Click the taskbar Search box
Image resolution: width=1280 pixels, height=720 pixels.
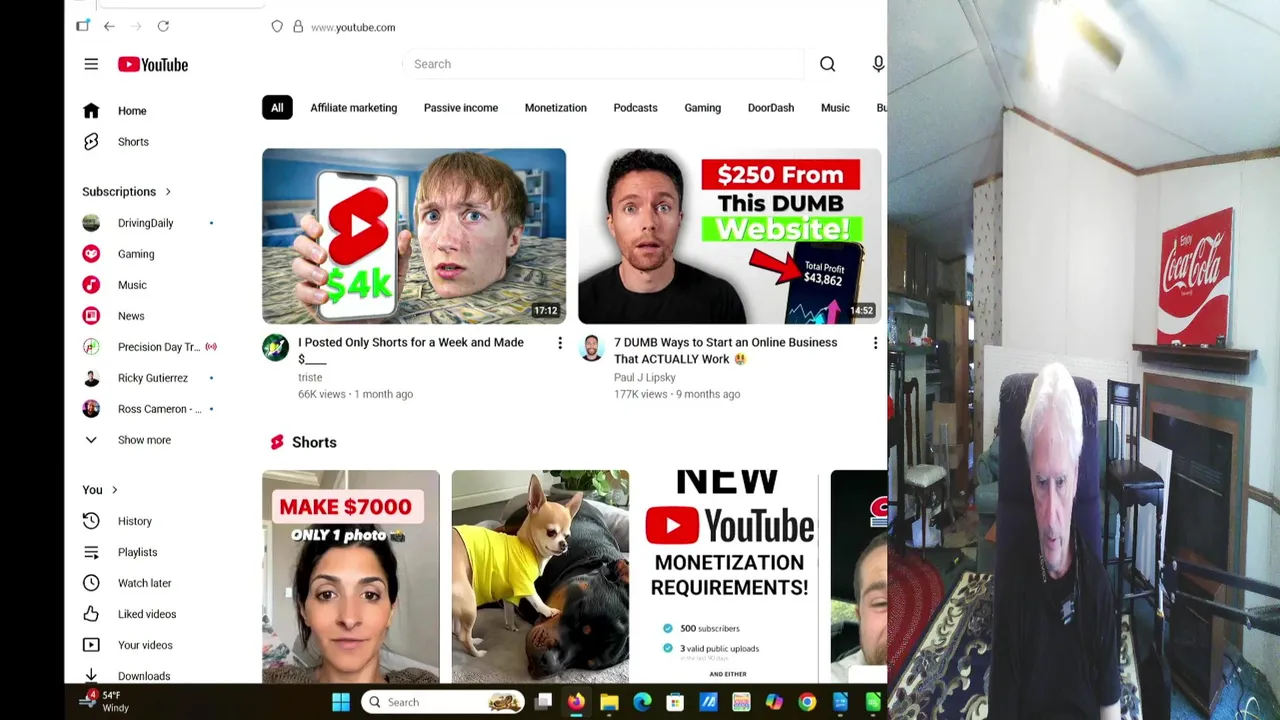coord(442,702)
